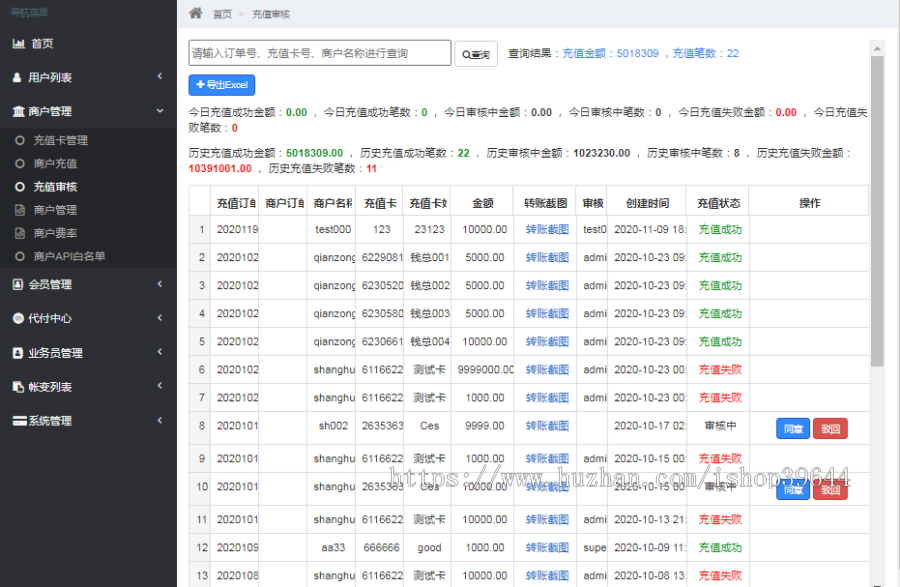Click card name good in row 12
The height and width of the screenshot is (587, 900).
(x=429, y=547)
